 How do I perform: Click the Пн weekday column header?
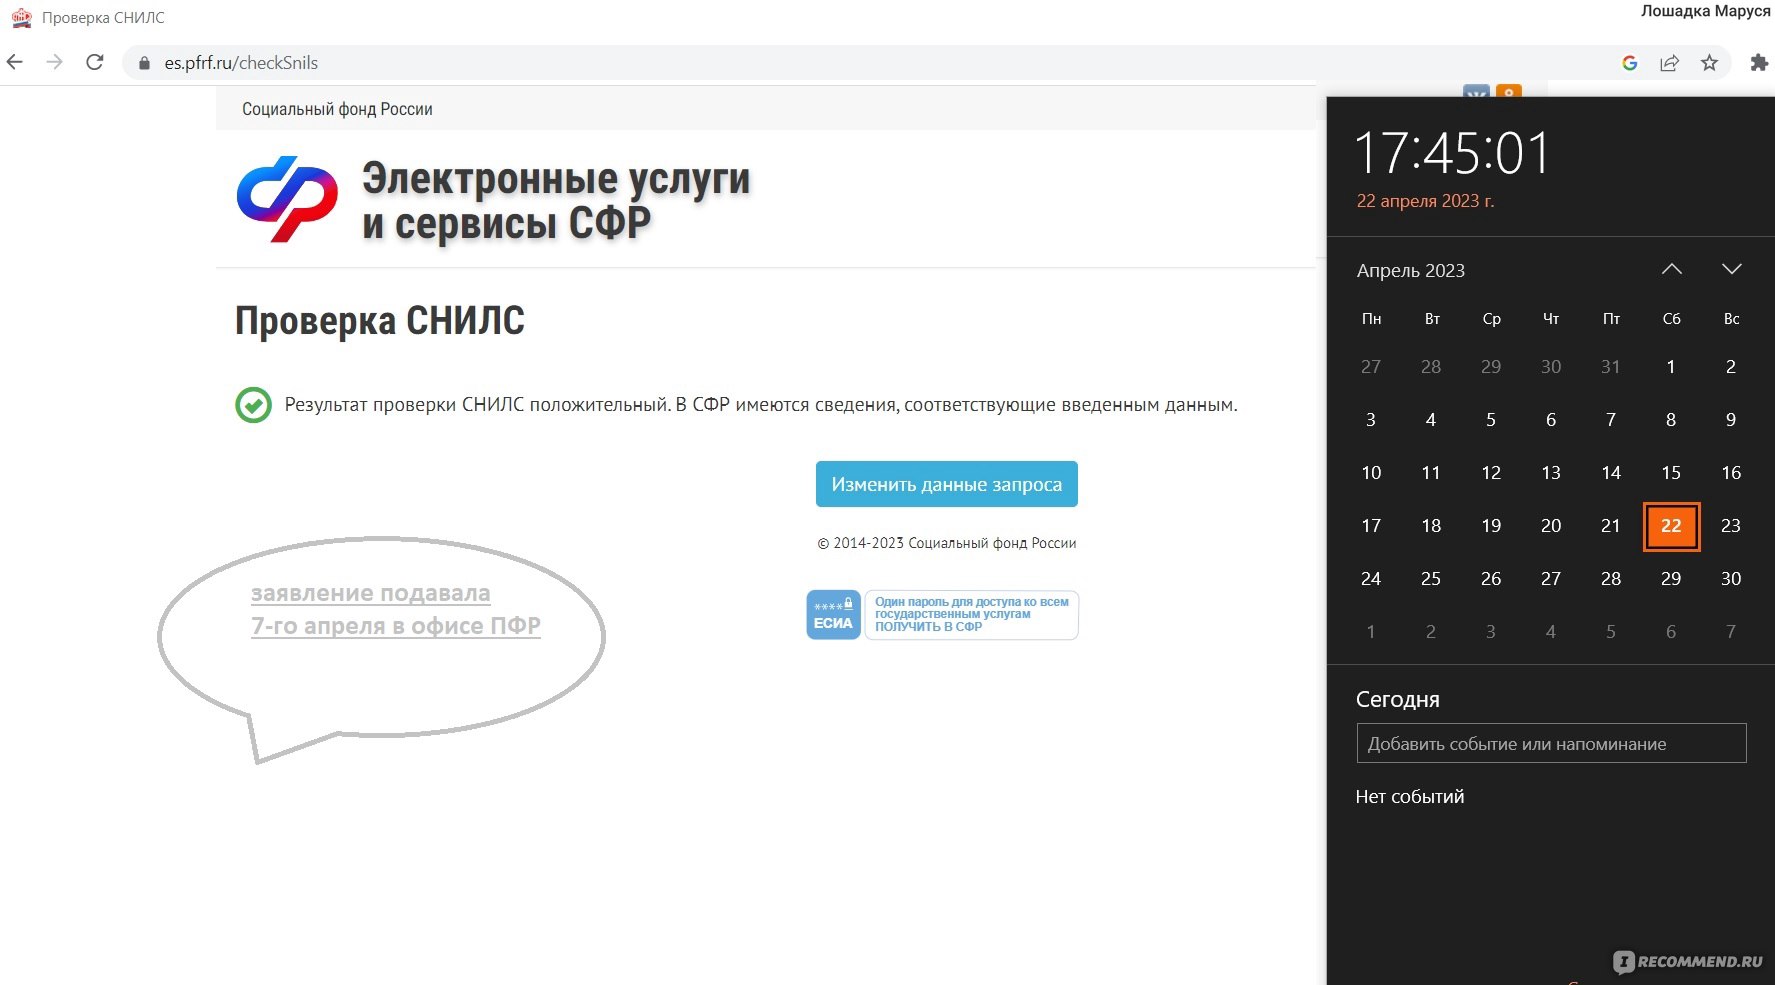(1371, 319)
